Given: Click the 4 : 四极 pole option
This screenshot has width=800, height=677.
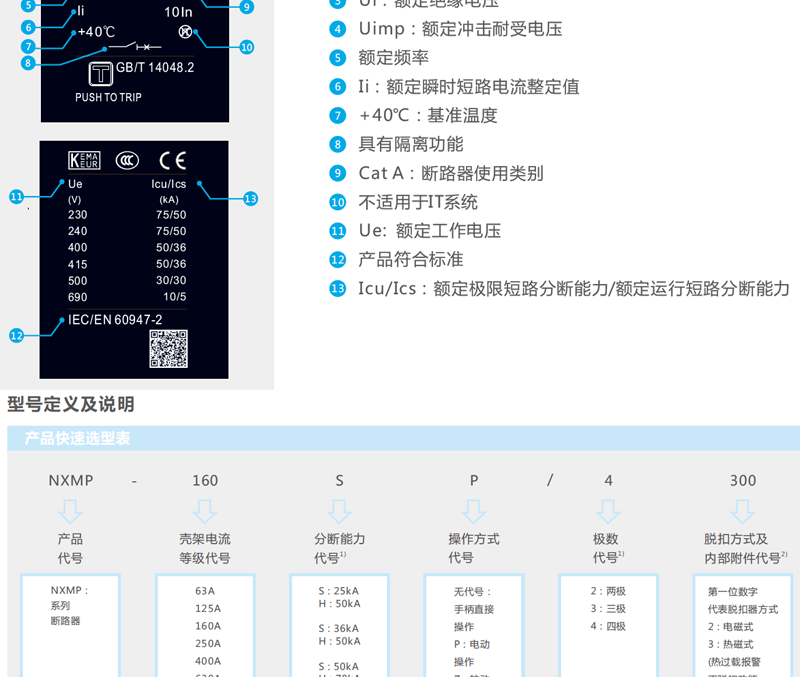Looking at the screenshot, I should pyautogui.click(x=608, y=626).
